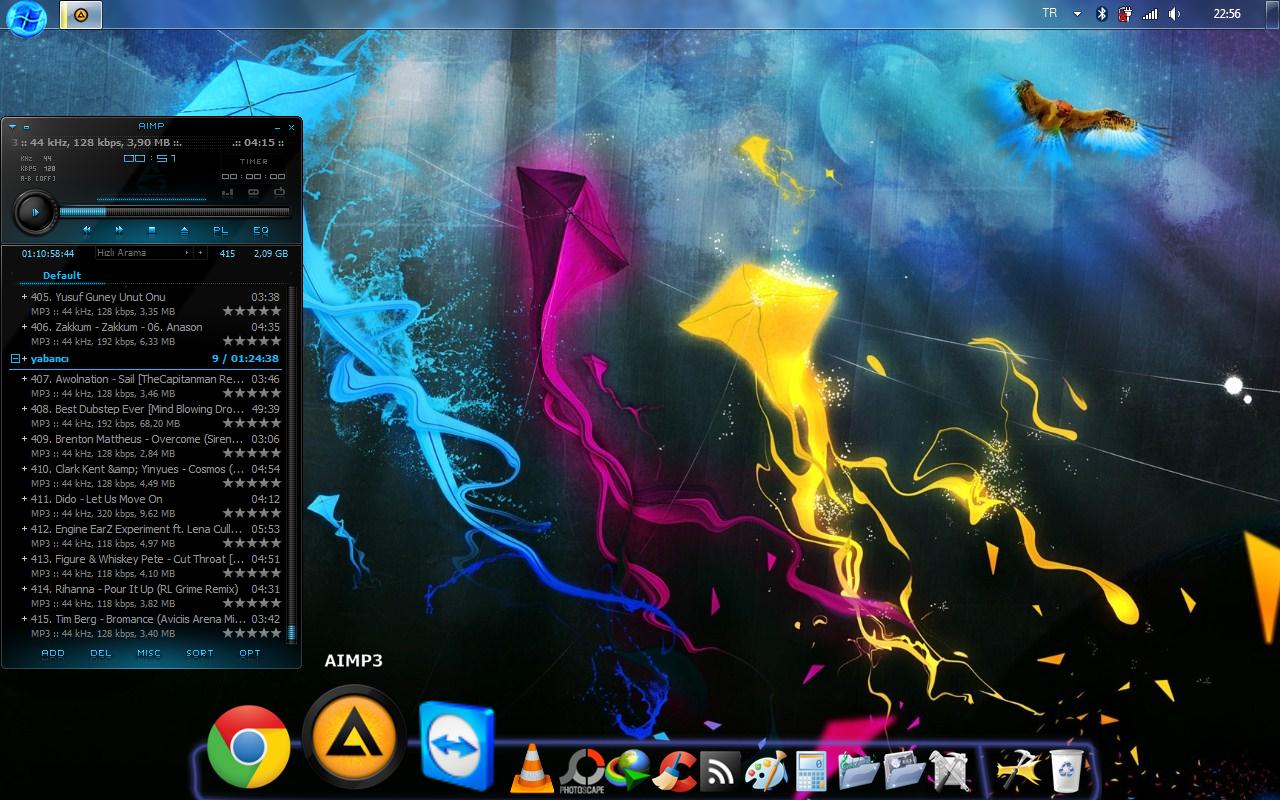Toggle the equalizer with the EQ button
1280x800 pixels.
(261, 230)
